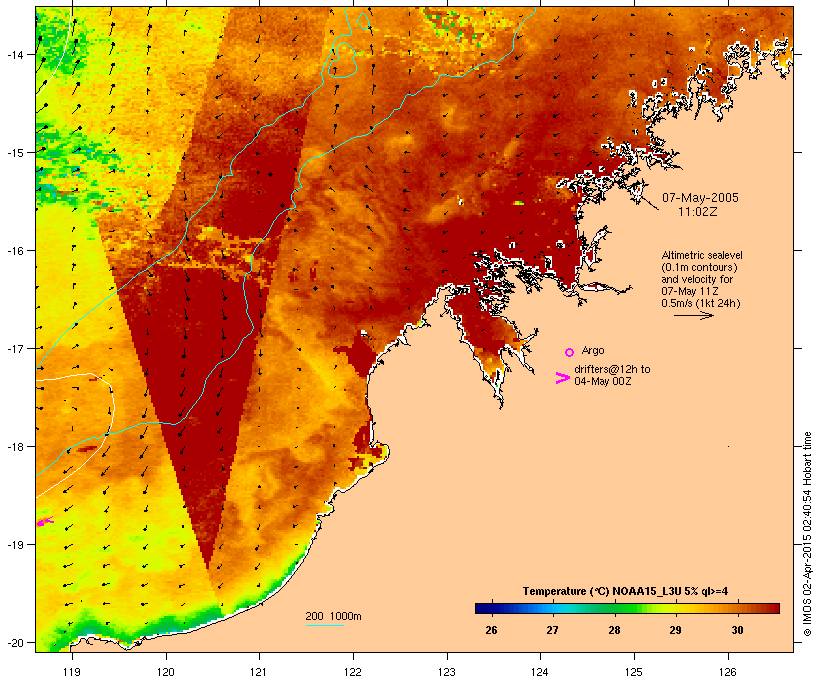Click the 'Argo' legend label
Image resolution: width=820 pixels, height=680 pixels.
593,350
